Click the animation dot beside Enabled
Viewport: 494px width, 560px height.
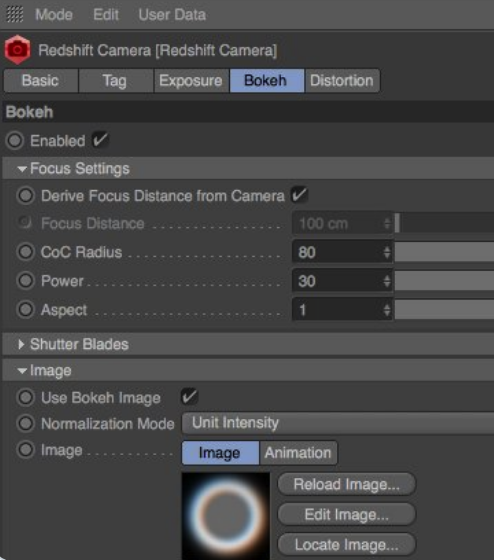(x=15, y=140)
